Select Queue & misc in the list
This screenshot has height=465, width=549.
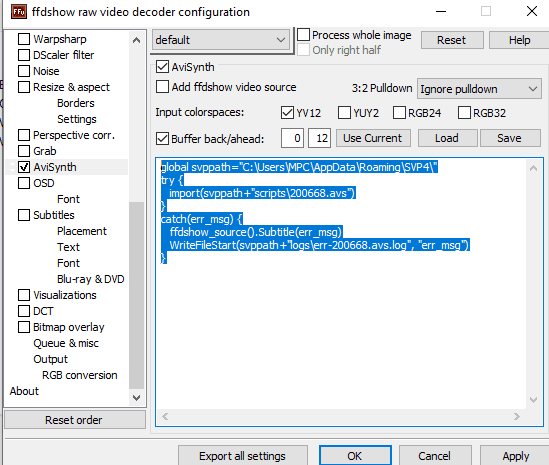pos(66,343)
